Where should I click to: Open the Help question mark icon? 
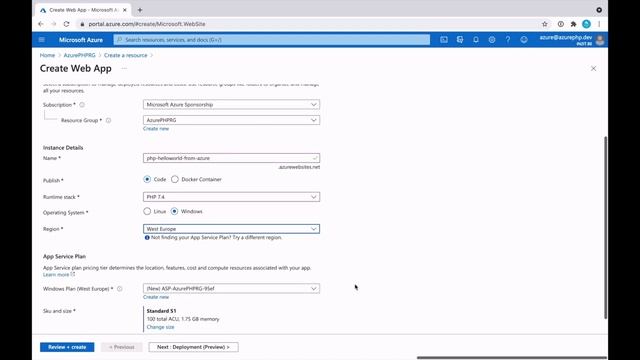[508, 40]
